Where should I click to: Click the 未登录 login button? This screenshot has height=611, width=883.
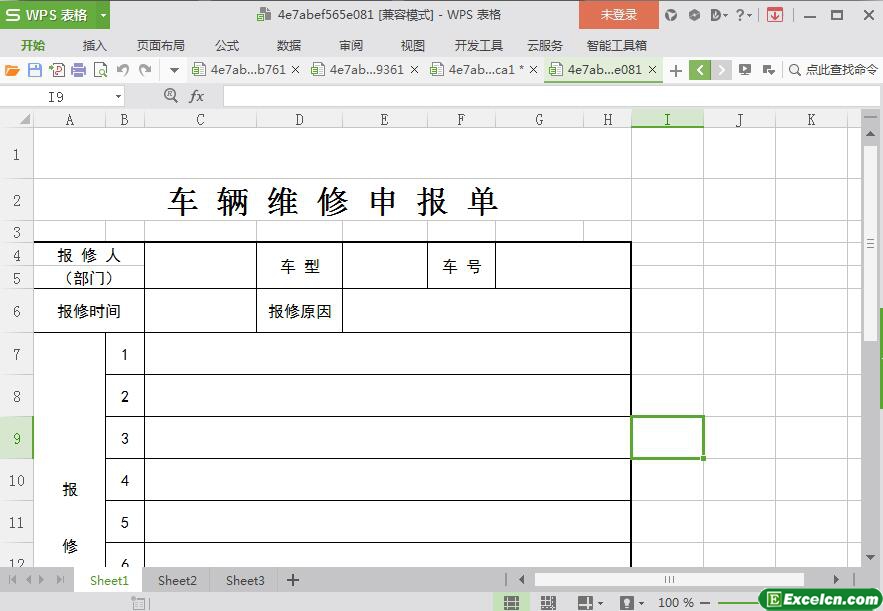point(618,15)
